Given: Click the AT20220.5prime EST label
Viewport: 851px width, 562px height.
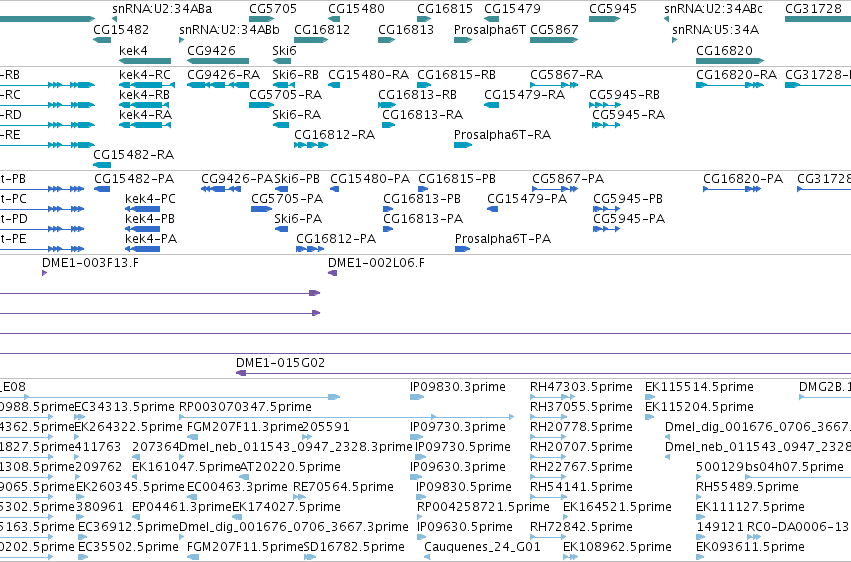Looking at the screenshot, I should (290, 467).
